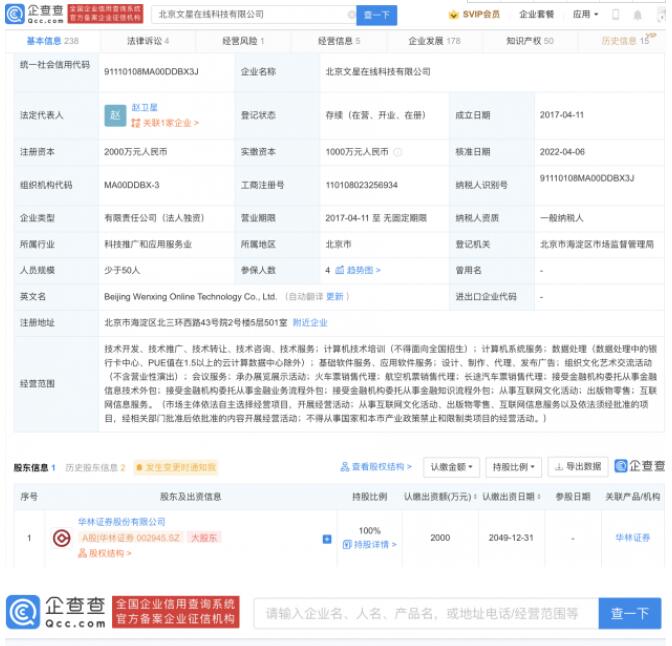Select the 历史股东信息 sub-tab
This screenshot has width=672, height=646.
pos(95,467)
